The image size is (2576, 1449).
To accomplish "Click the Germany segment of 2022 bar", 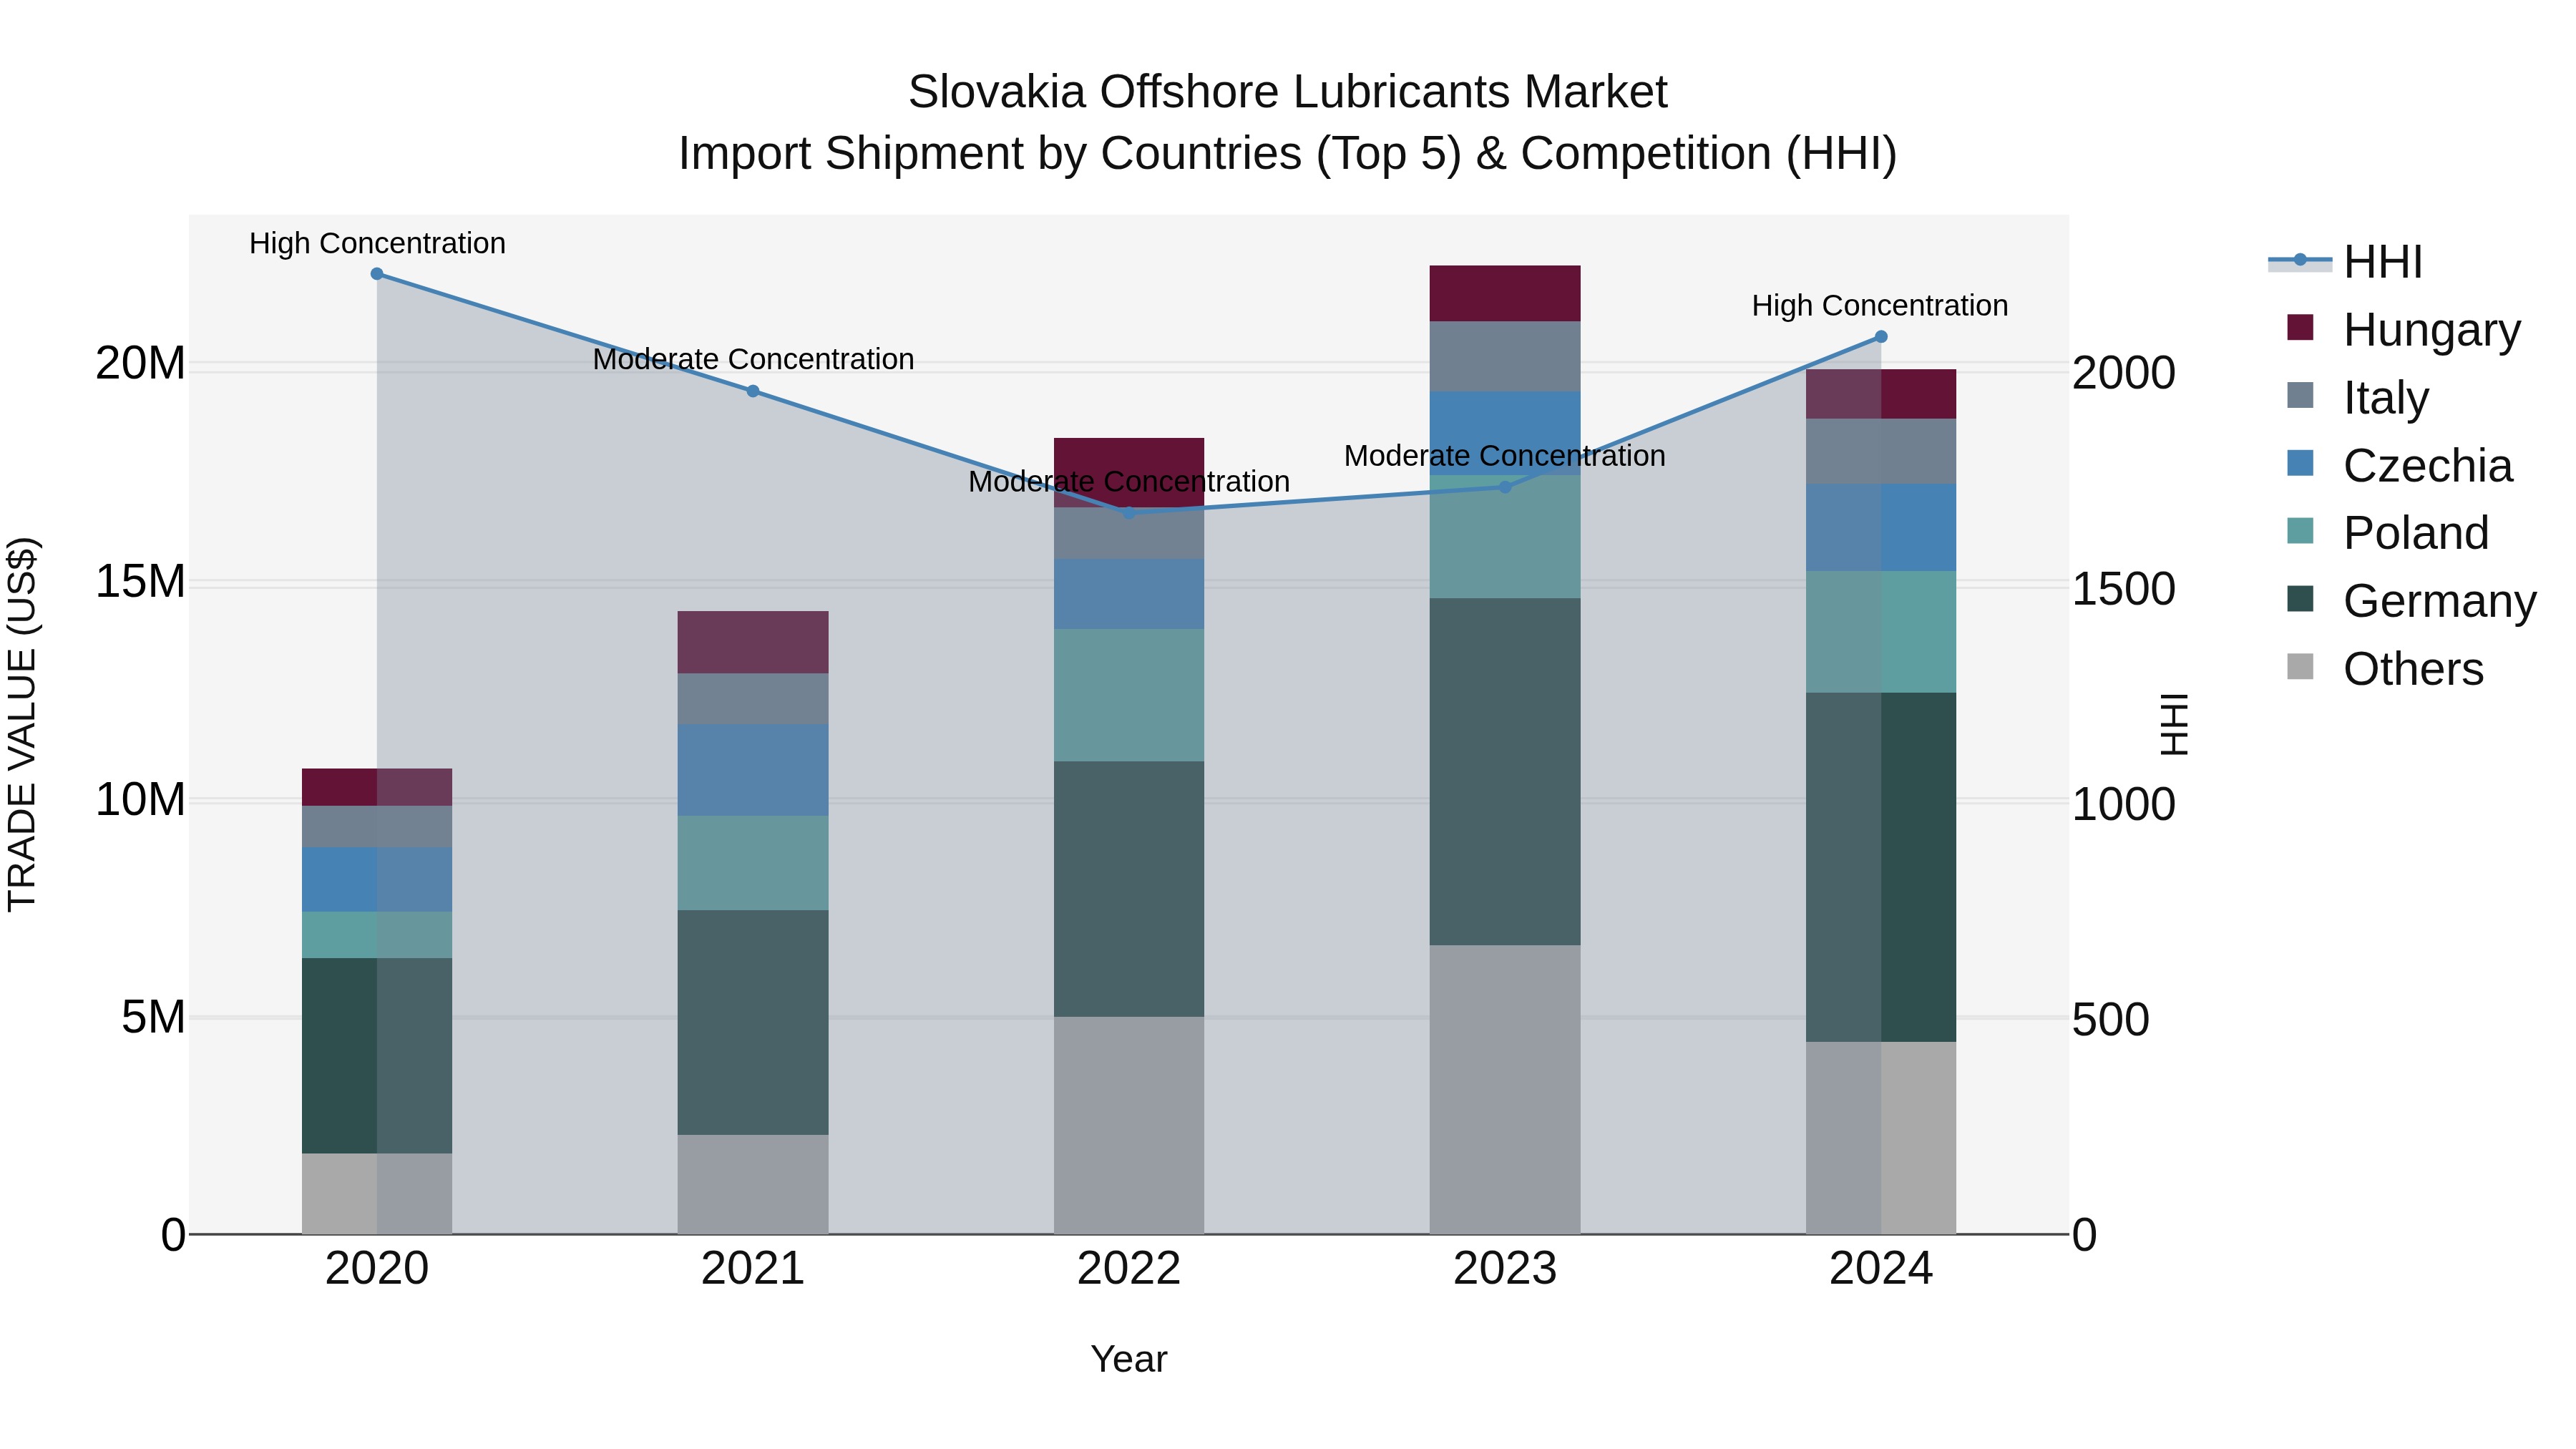I will pyautogui.click(x=1129, y=890).
